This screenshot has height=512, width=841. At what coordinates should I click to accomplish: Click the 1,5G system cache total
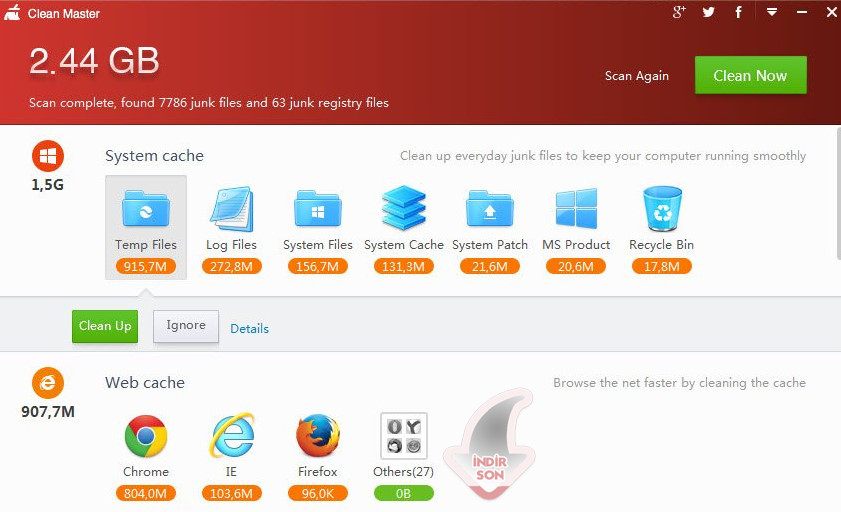[48, 185]
